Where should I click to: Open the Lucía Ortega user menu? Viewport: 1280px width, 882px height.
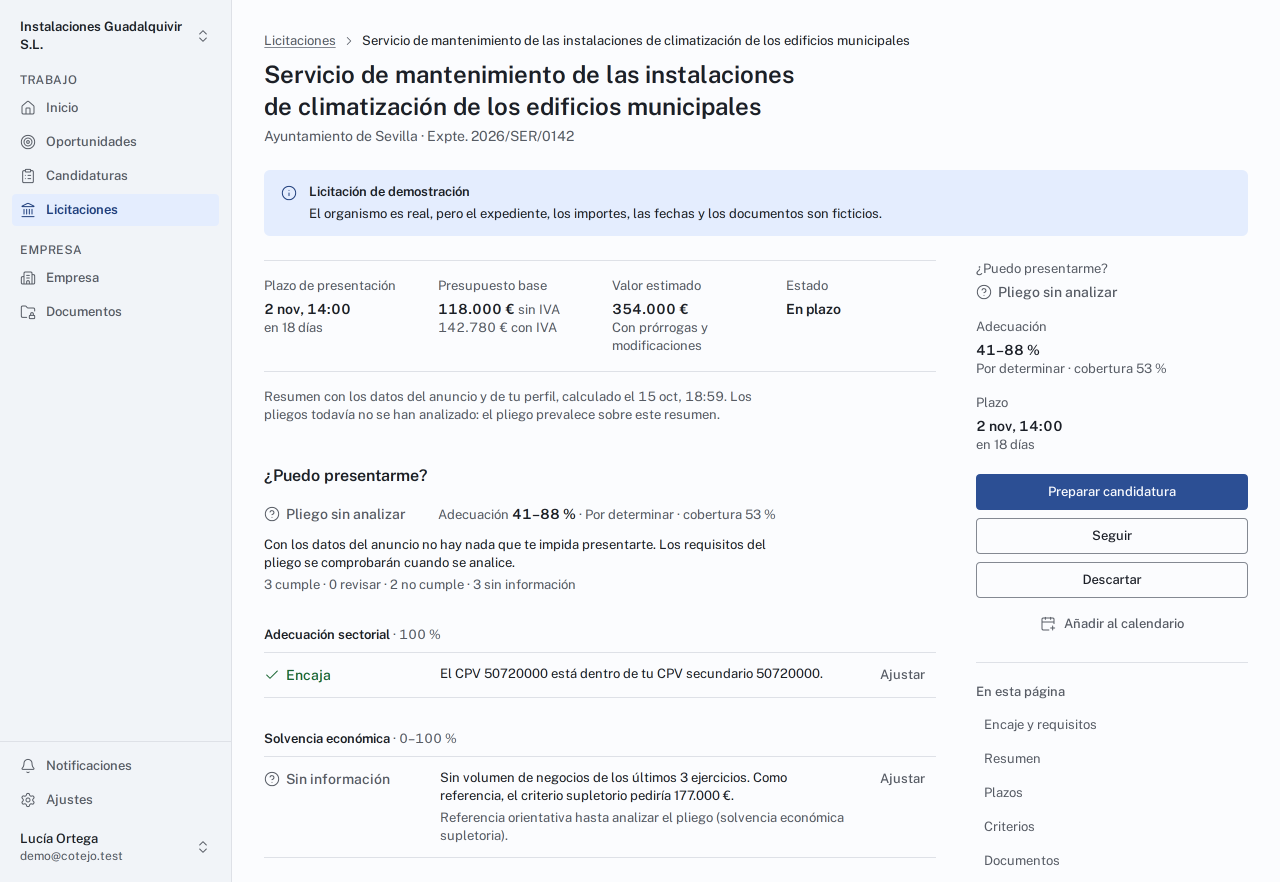coord(115,847)
